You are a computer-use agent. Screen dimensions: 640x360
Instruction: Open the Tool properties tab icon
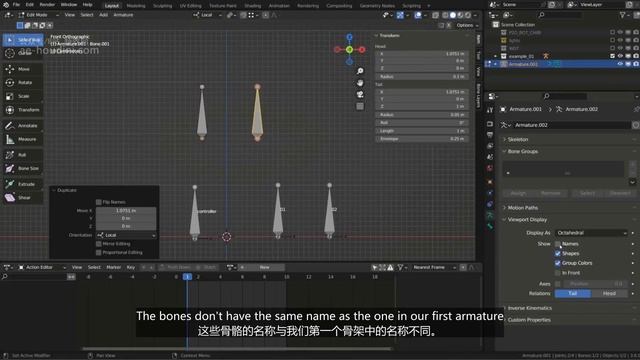pyautogui.click(x=490, y=110)
